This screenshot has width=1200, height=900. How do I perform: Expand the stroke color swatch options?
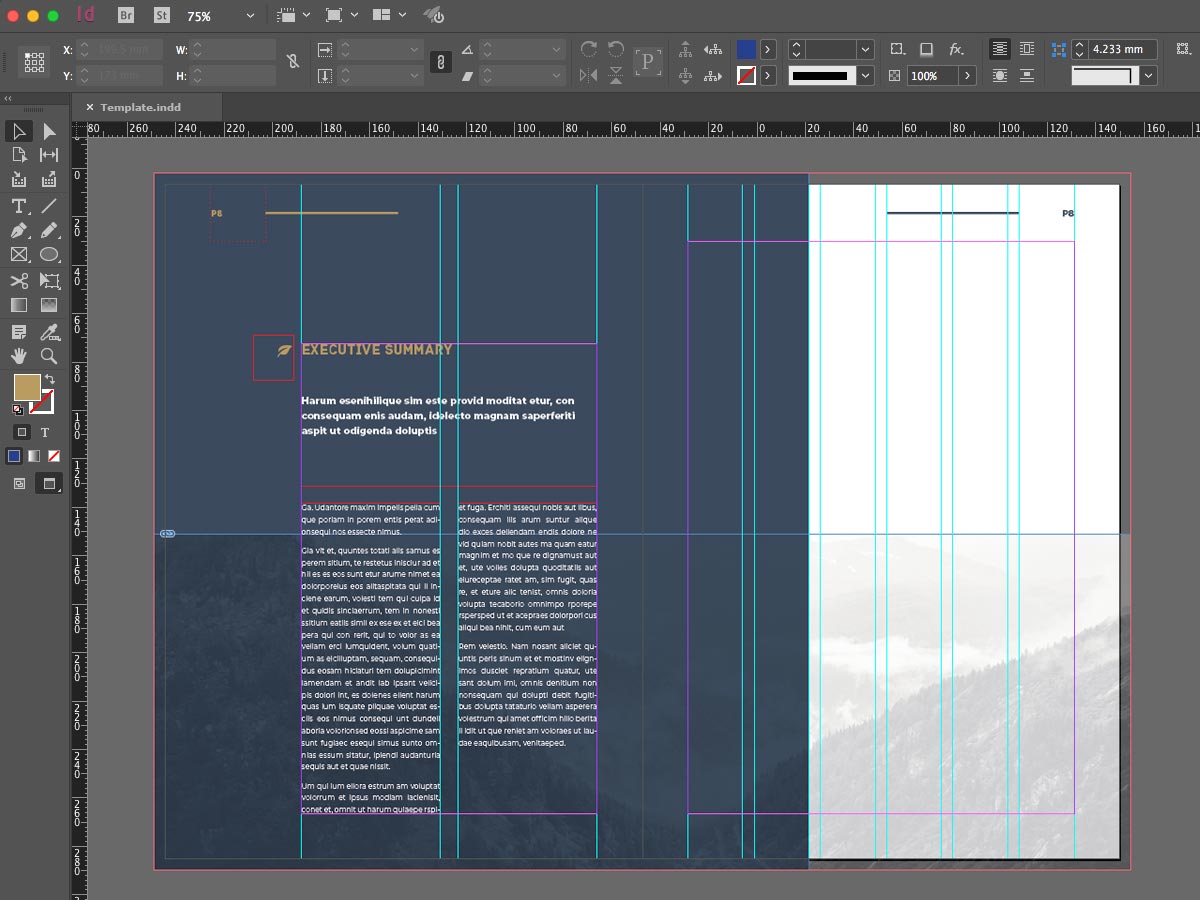point(768,75)
